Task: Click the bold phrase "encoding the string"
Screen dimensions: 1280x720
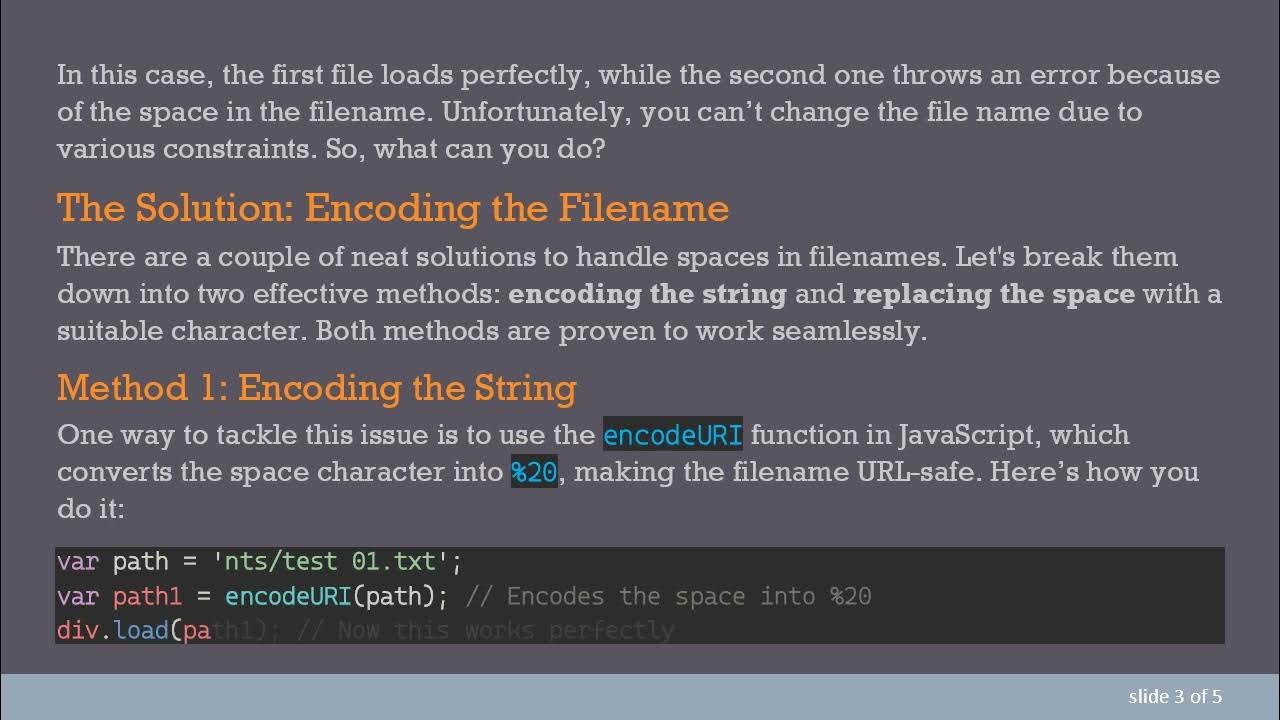Action: (647, 295)
